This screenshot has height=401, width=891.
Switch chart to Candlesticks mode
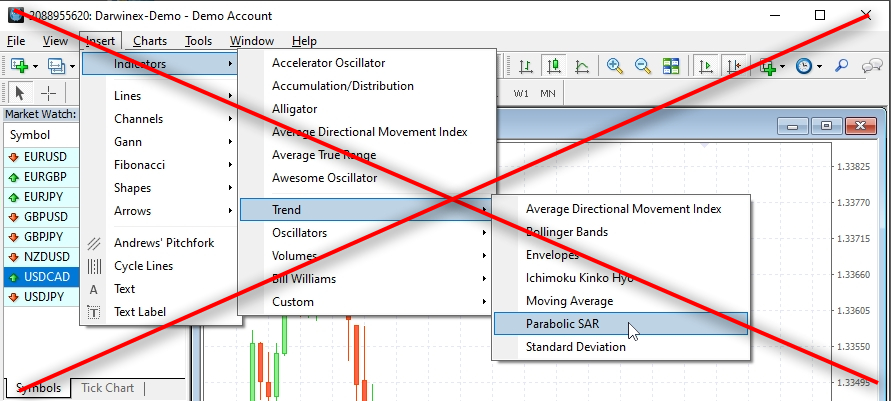pos(554,66)
